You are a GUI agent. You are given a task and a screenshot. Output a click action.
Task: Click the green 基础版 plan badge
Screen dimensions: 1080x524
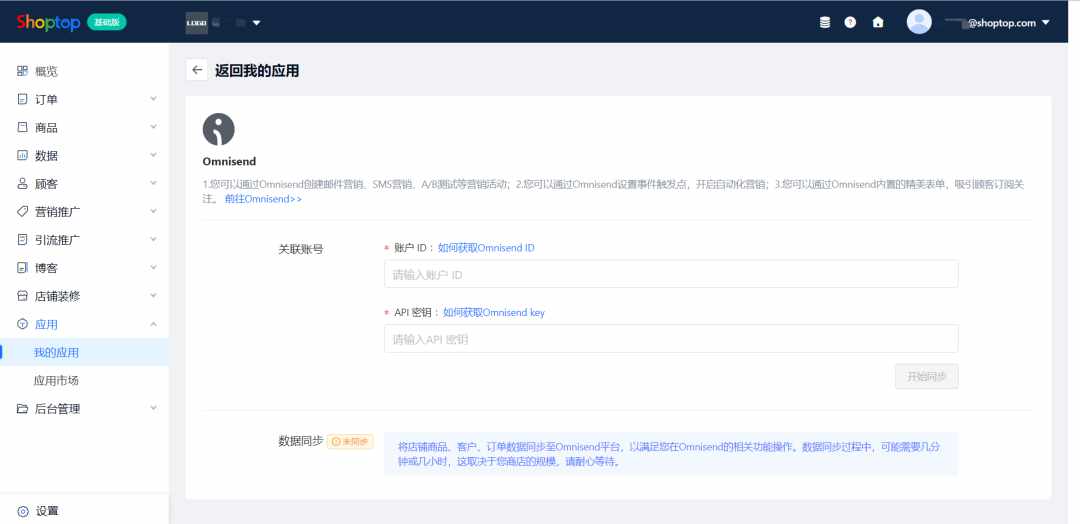click(107, 22)
